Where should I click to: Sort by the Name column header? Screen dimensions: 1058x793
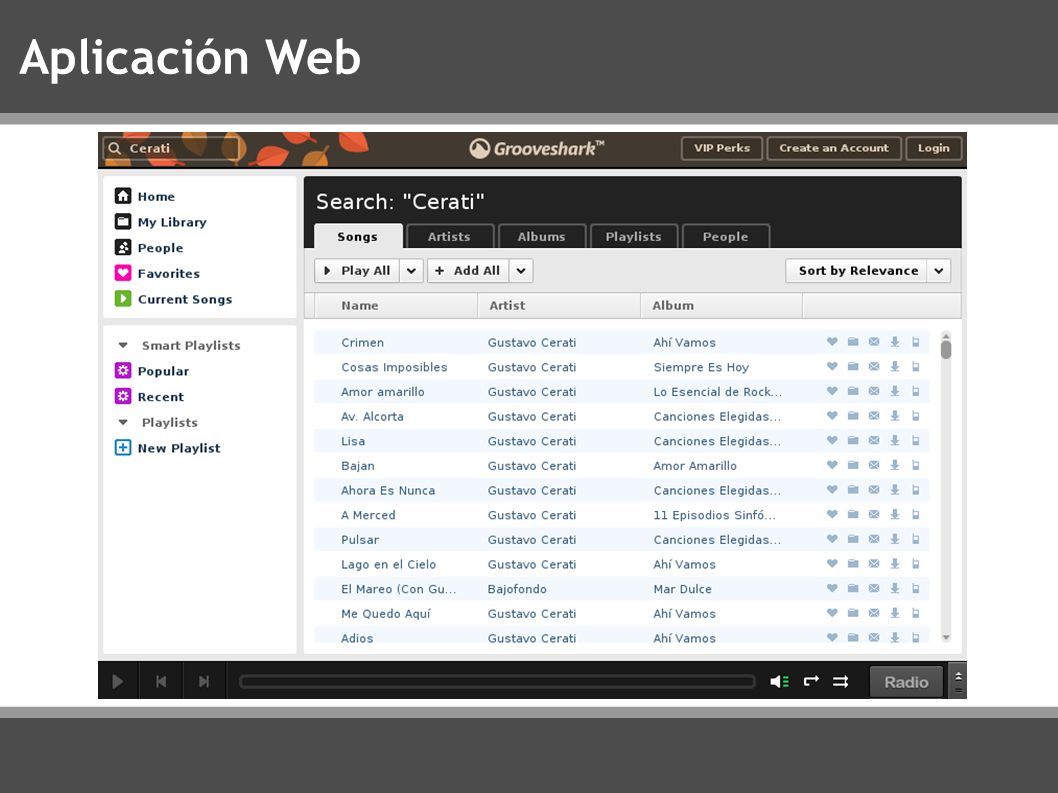[395, 306]
